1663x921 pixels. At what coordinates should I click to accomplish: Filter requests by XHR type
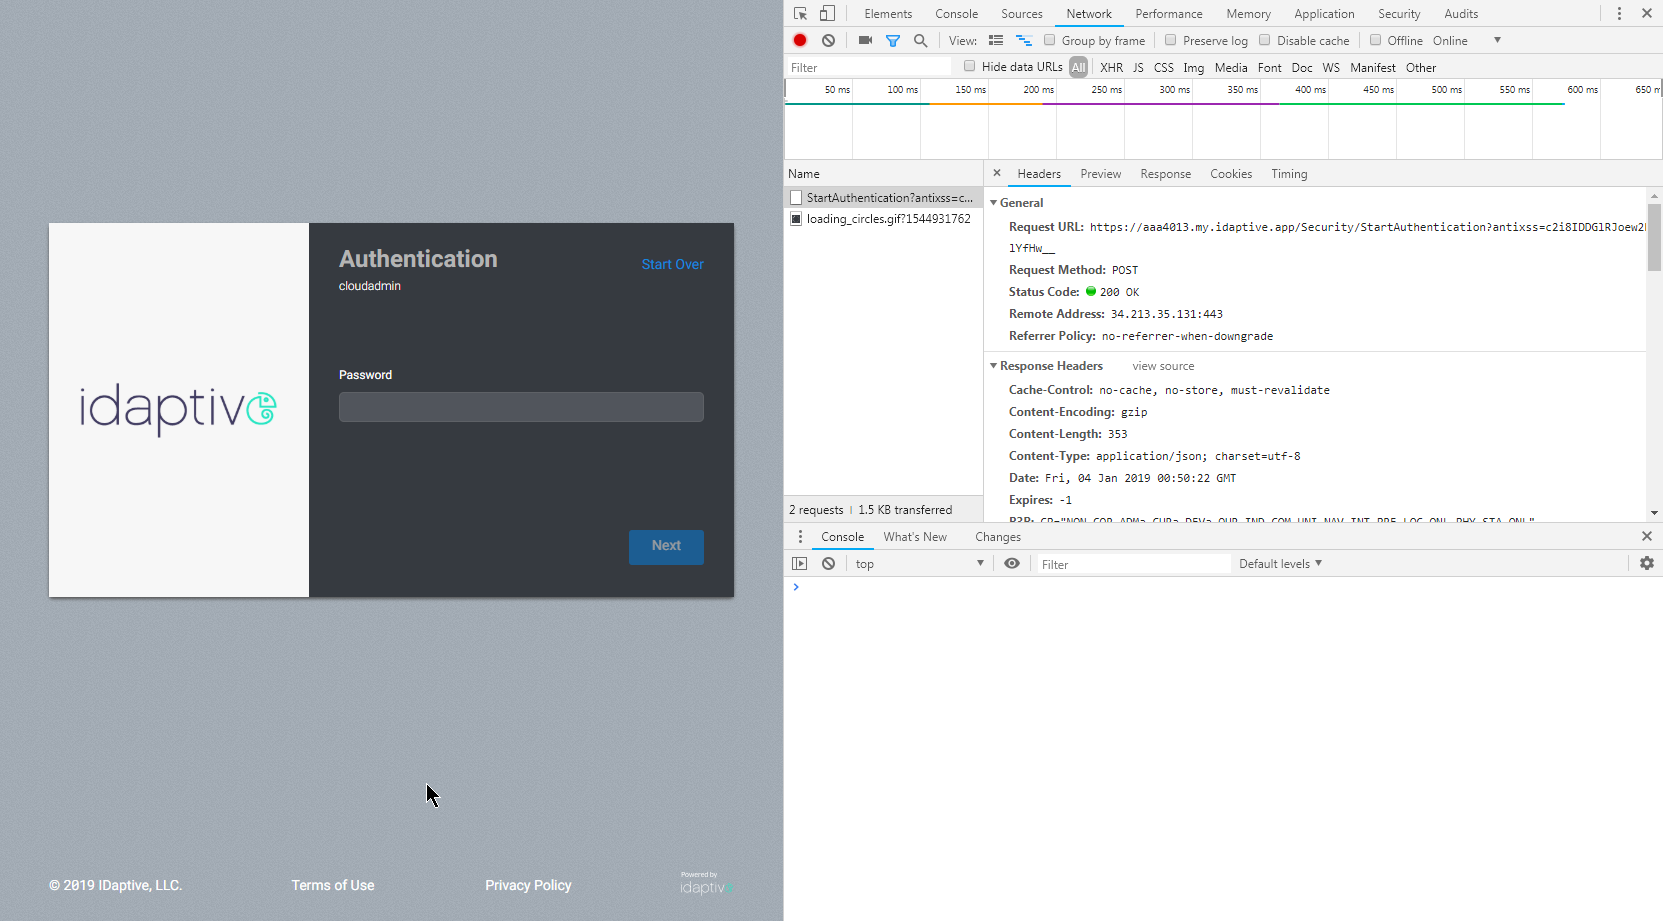[x=1111, y=68]
